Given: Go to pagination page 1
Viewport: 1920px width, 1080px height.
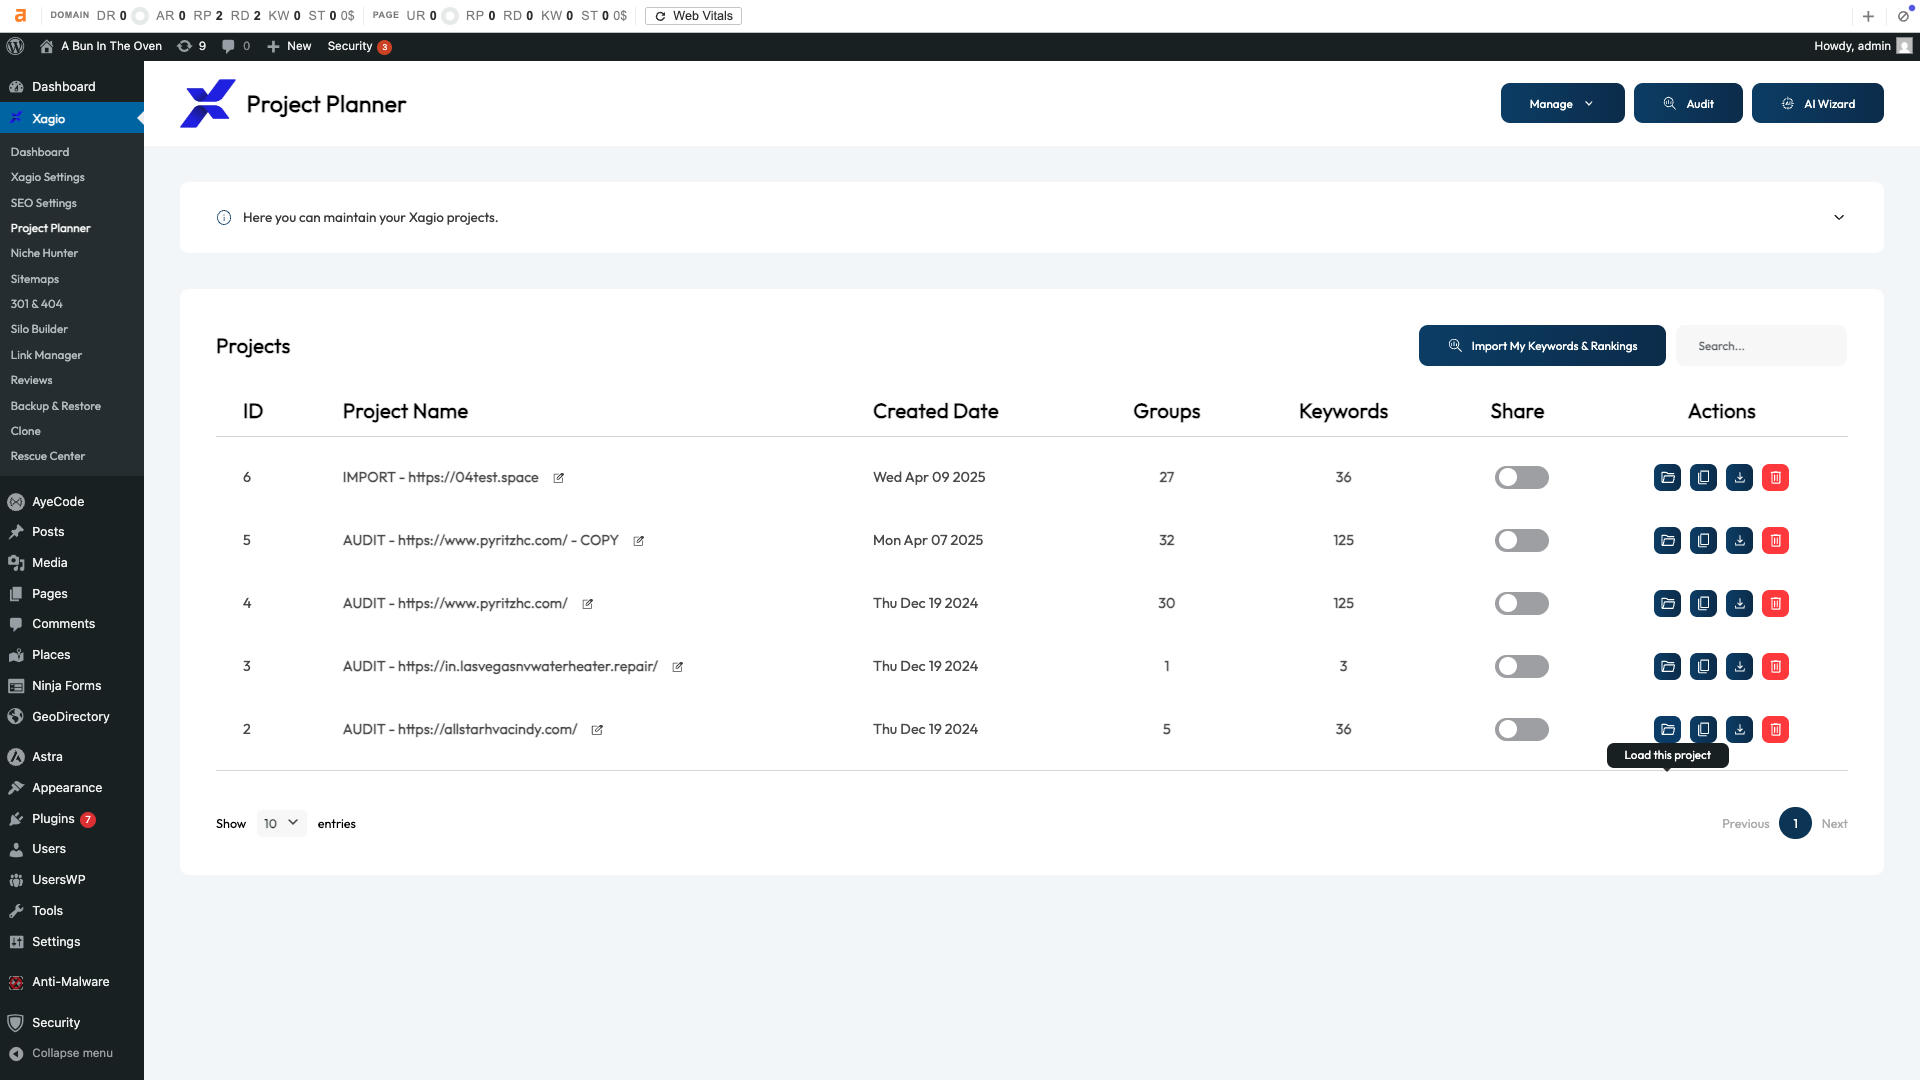Looking at the screenshot, I should pos(1795,823).
